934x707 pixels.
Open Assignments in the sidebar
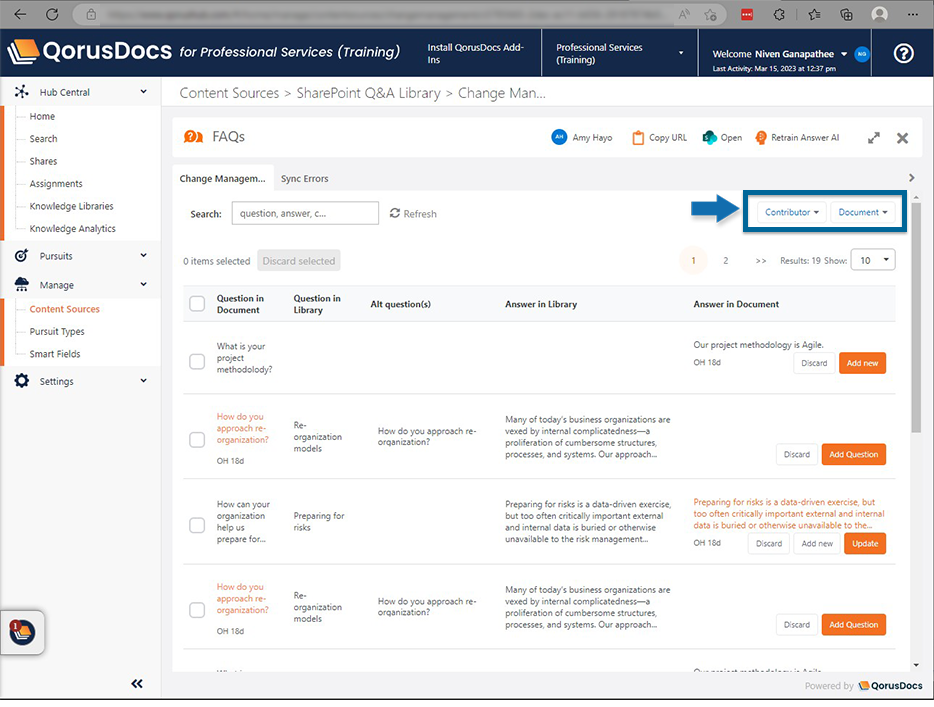56,183
